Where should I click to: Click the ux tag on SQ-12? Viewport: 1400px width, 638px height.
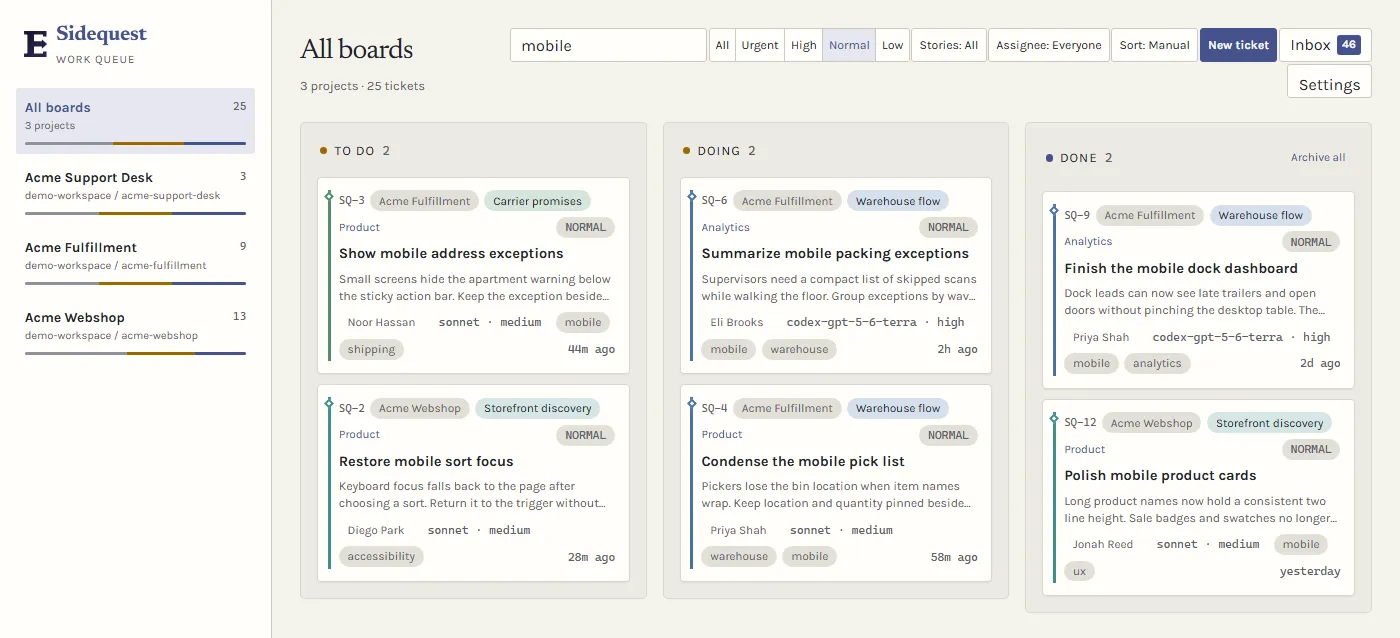1079,571
